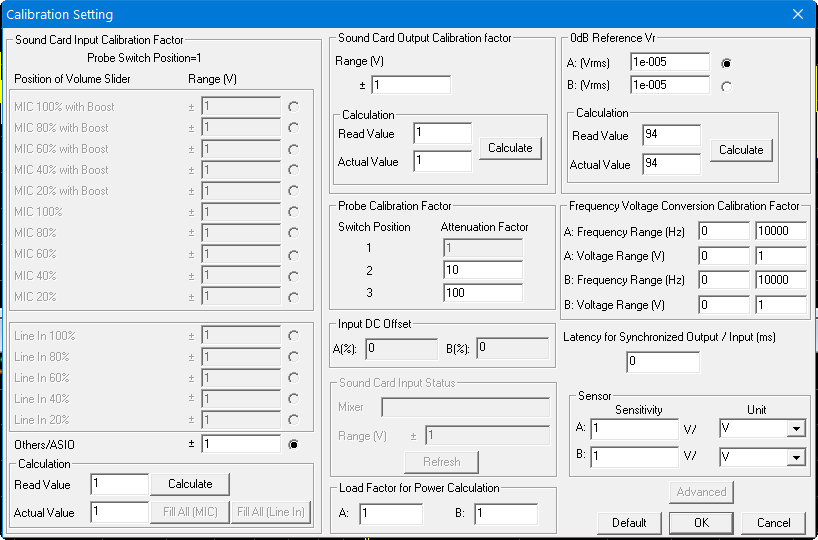Screen dimensions: 818x540
Task: Click Calculate in 0dB Reference Vr section
Action: (x=741, y=150)
